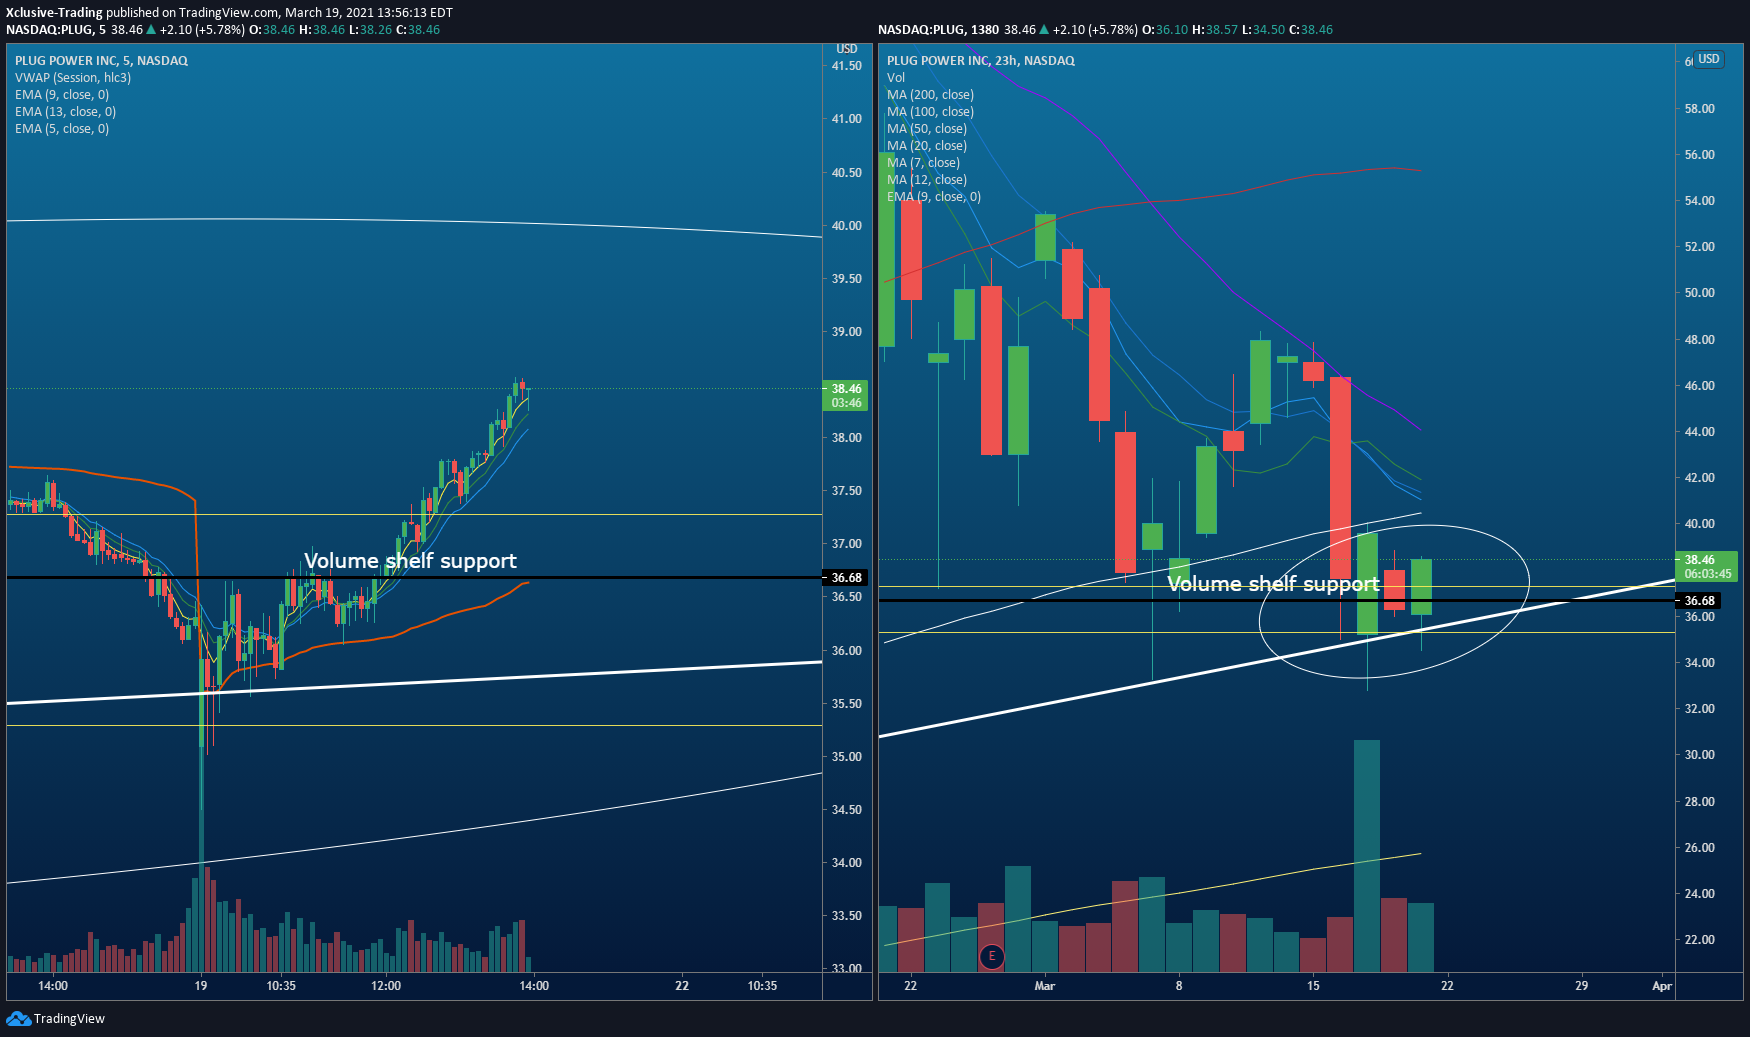Image resolution: width=1750 pixels, height=1037 pixels.
Task: Select the 'PLUG POWER INC, 5, NASDAQ' chart title
Action: pos(101,61)
